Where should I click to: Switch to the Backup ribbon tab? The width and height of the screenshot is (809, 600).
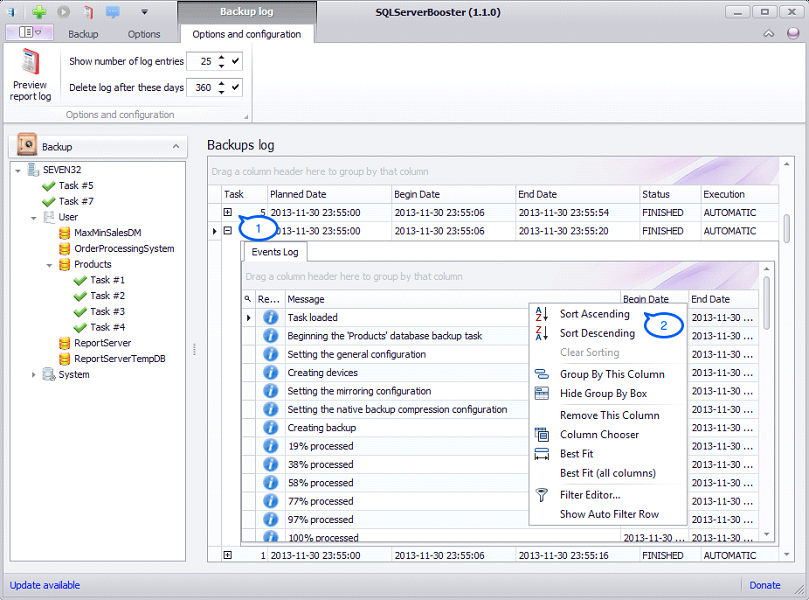pyautogui.click(x=83, y=34)
